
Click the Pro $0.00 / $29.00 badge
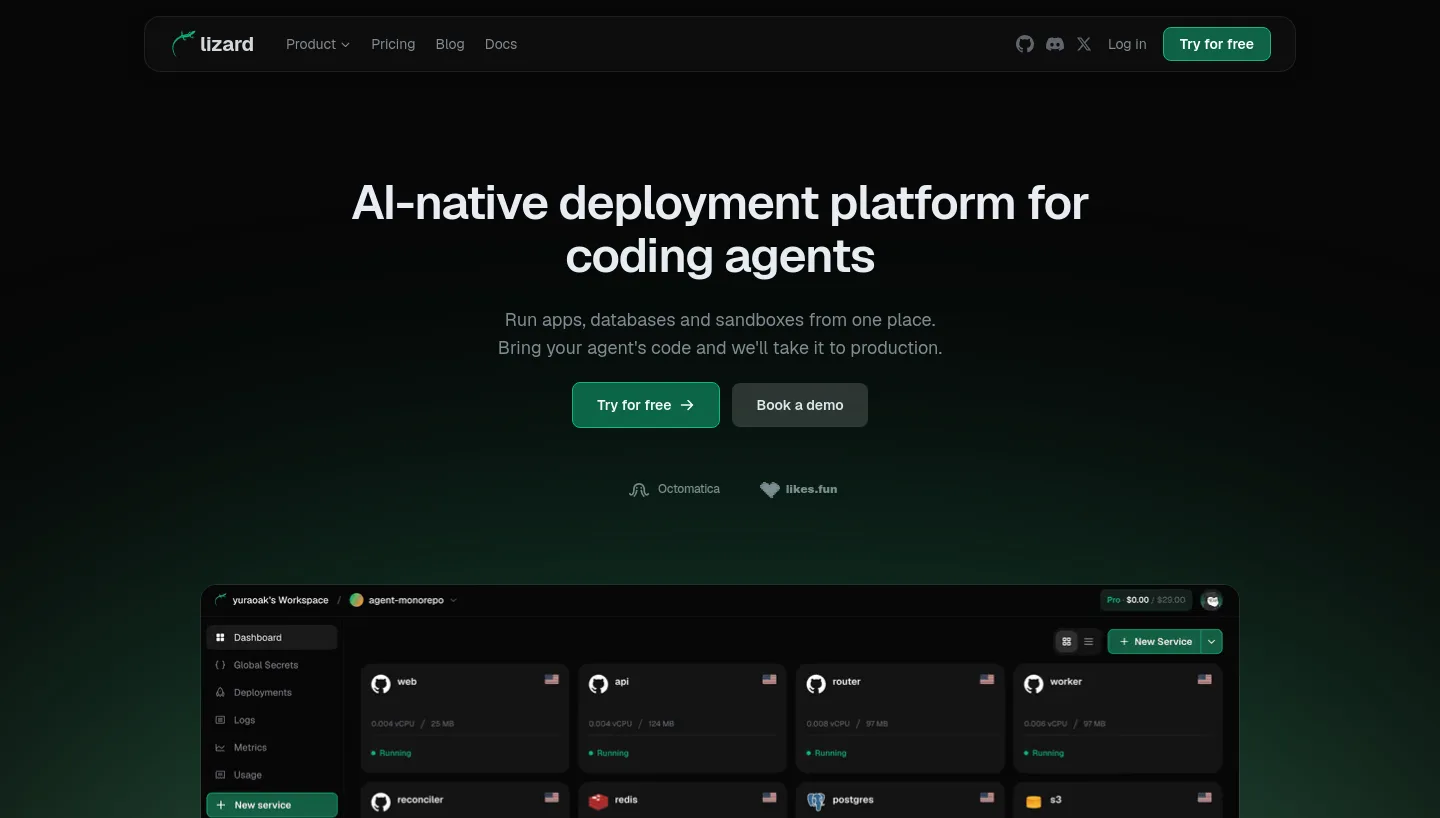(x=1146, y=600)
